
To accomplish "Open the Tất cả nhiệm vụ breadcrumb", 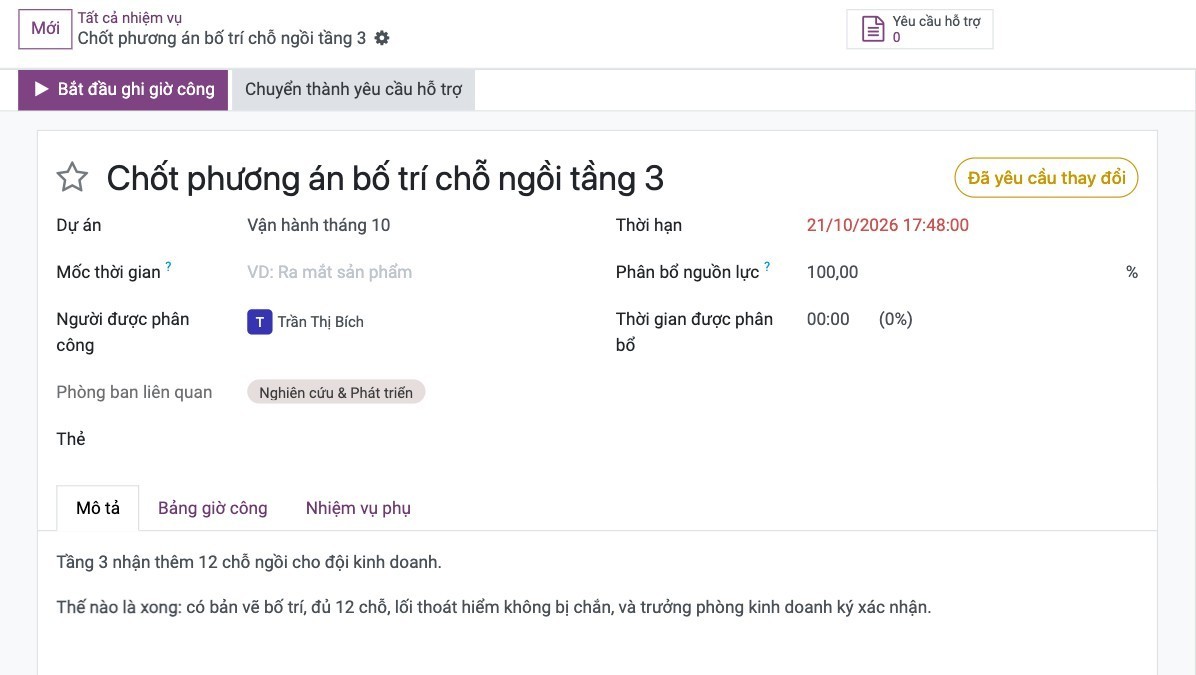I will click(130, 18).
